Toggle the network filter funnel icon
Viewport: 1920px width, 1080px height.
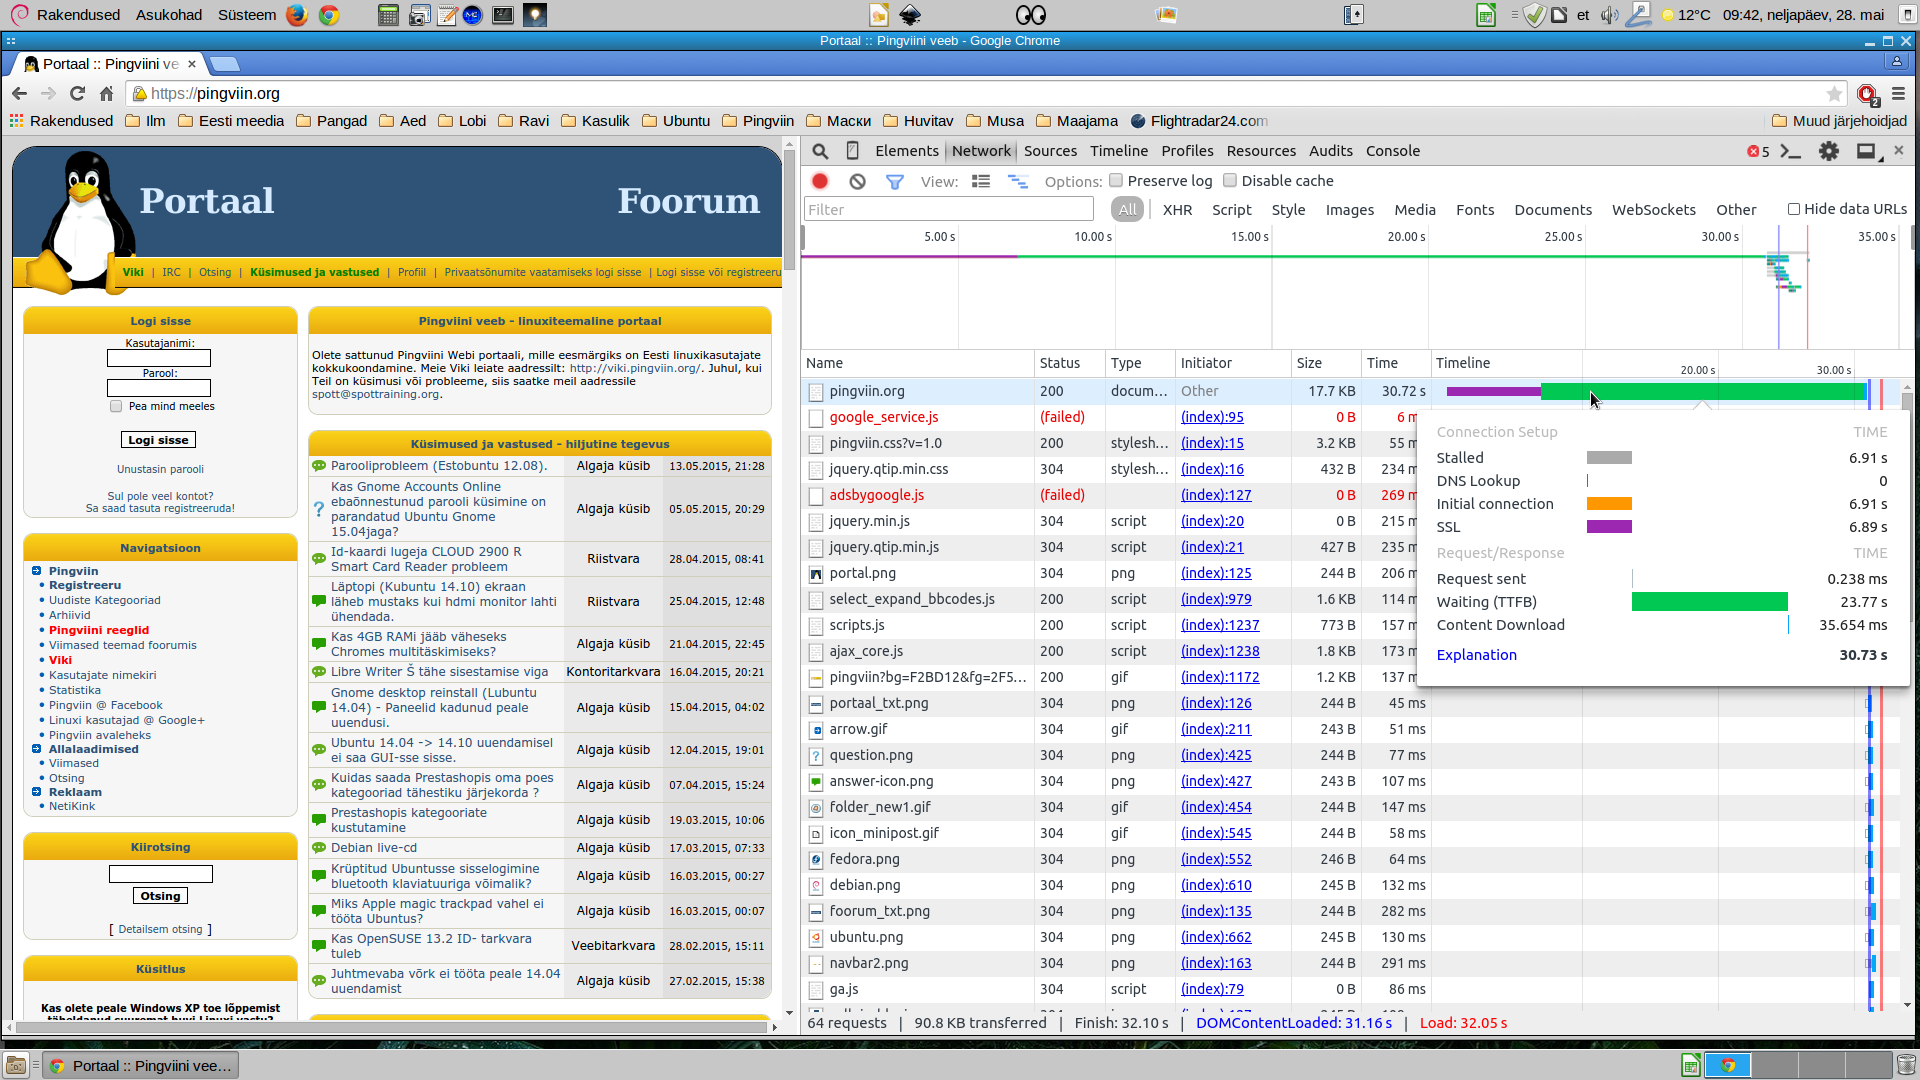click(894, 181)
